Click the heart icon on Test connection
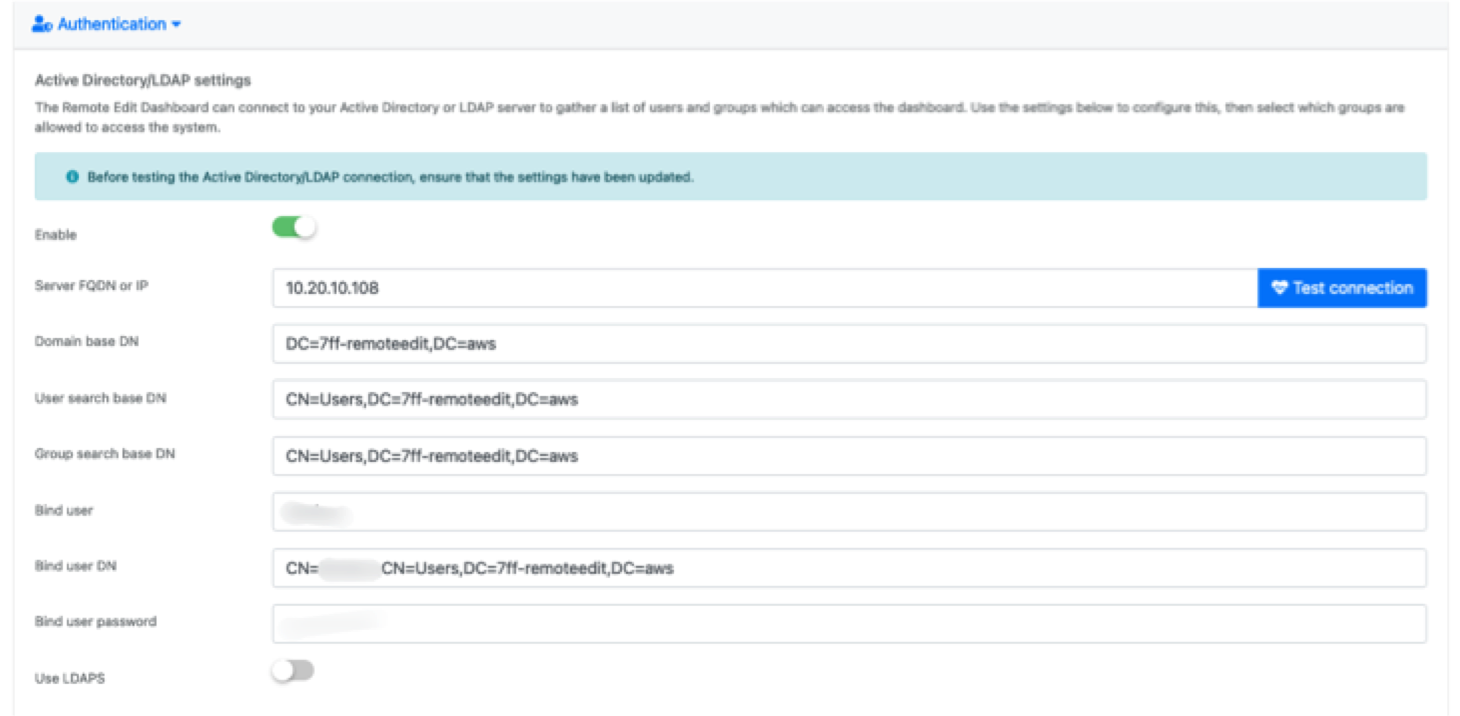This screenshot has height=716, width=1460. 1279,288
